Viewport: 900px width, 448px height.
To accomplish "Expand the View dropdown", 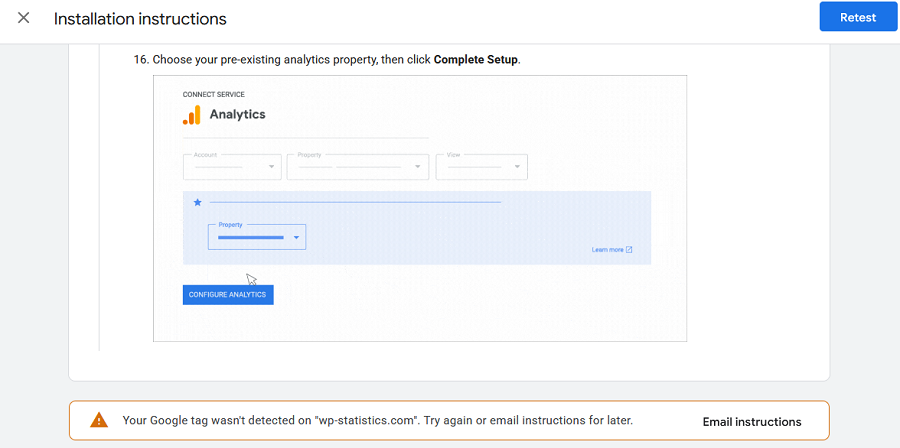I will pos(482,167).
